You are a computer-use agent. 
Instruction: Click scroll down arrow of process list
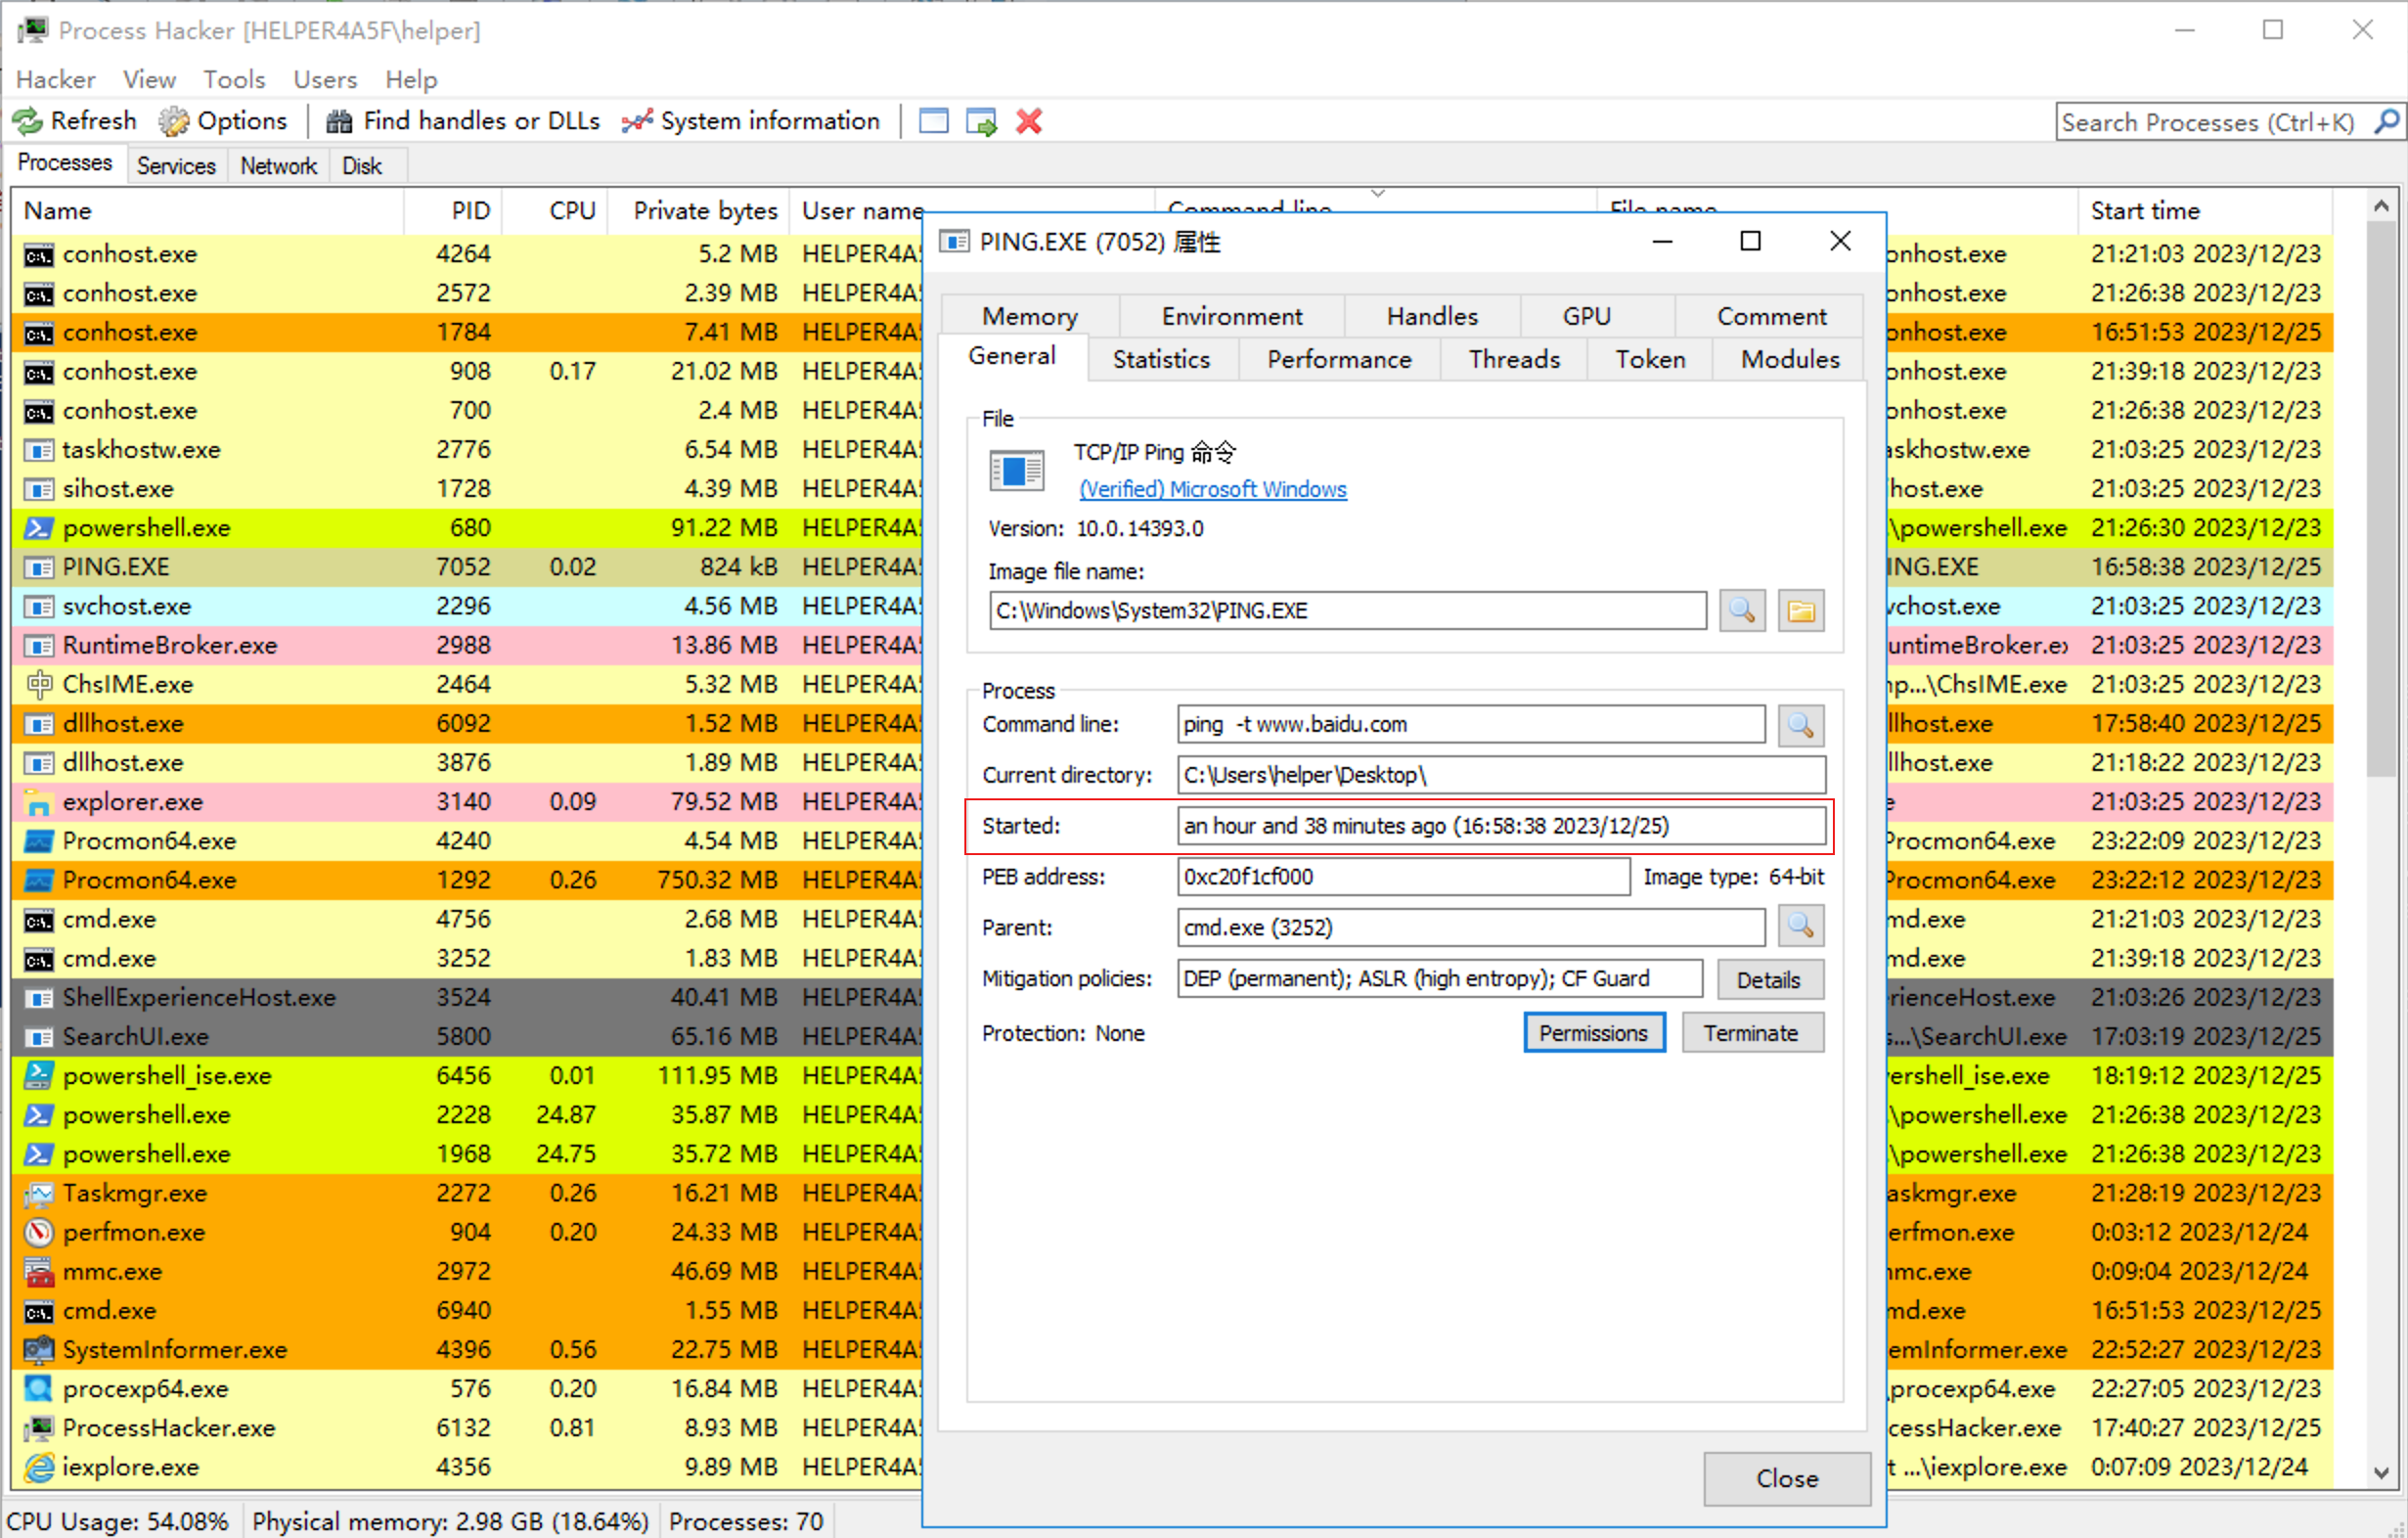tap(2381, 1473)
